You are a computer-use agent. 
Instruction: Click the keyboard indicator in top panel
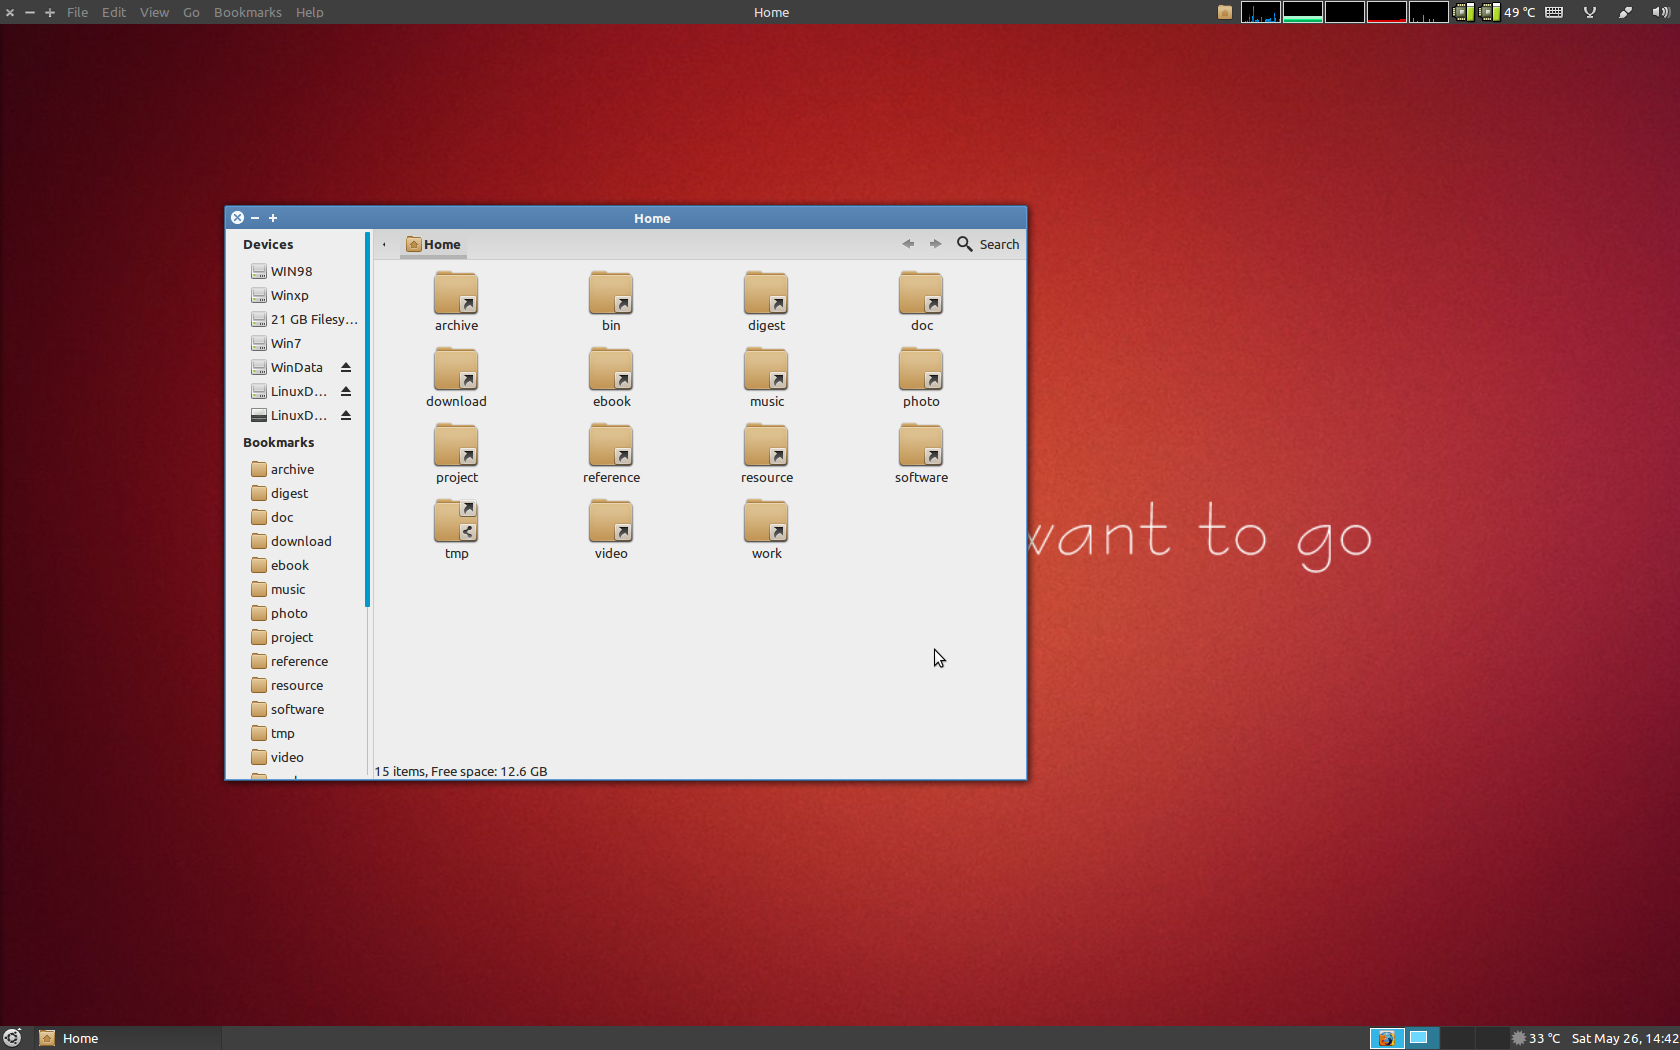[1554, 12]
